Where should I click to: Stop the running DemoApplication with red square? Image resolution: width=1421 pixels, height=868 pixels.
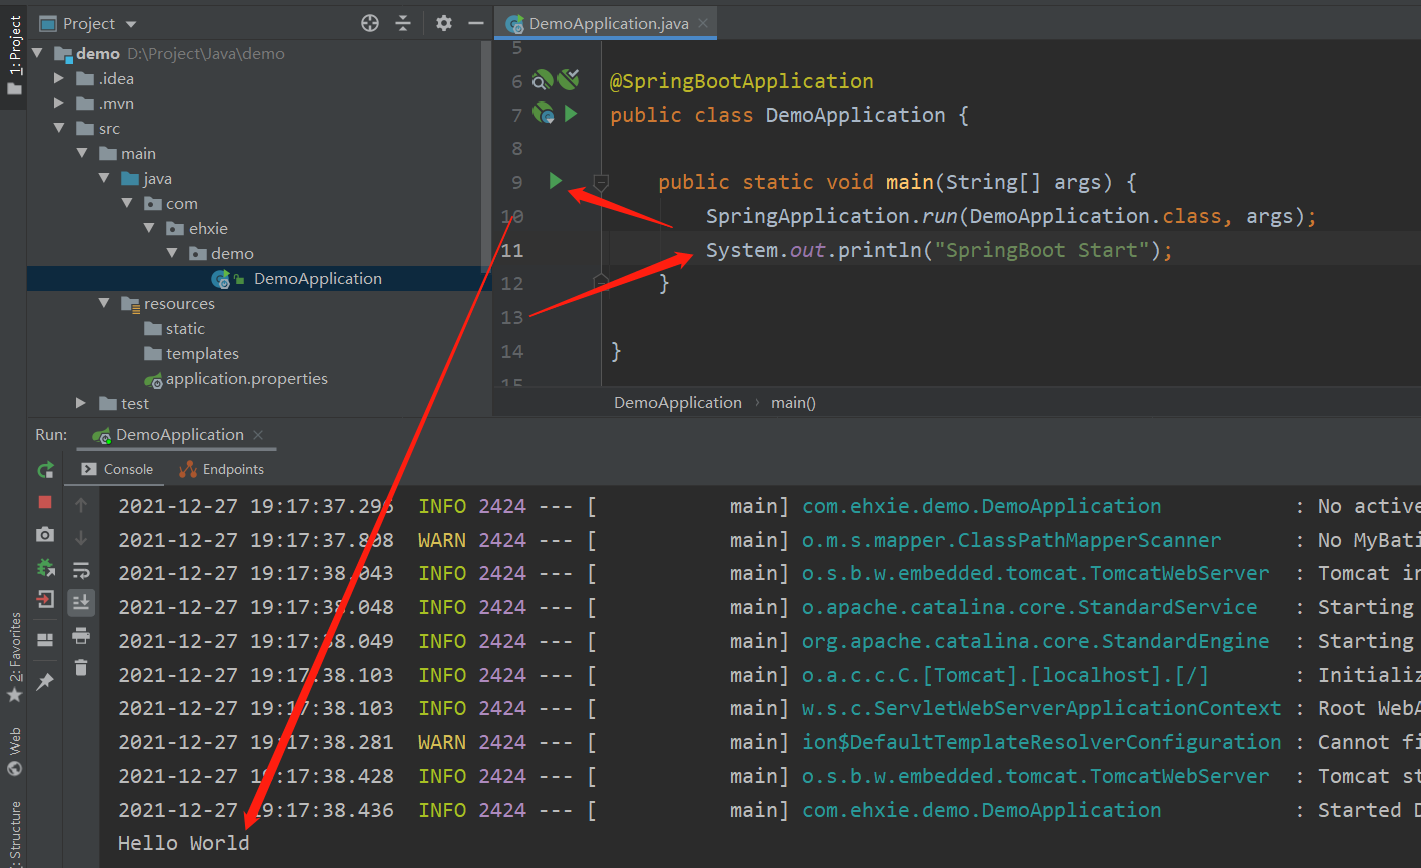tap(45, 502)
